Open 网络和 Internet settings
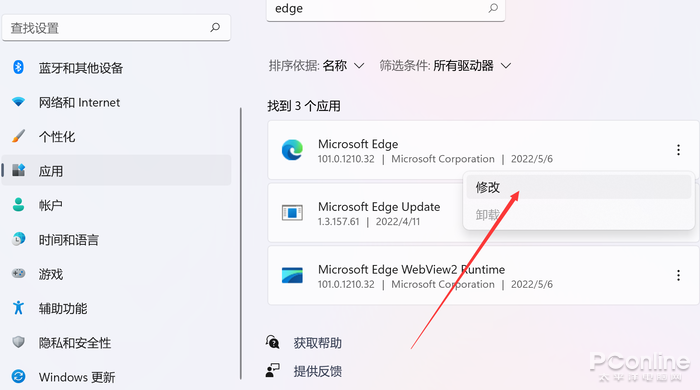This screenshot has width=700, height=390. click(79, 103)
